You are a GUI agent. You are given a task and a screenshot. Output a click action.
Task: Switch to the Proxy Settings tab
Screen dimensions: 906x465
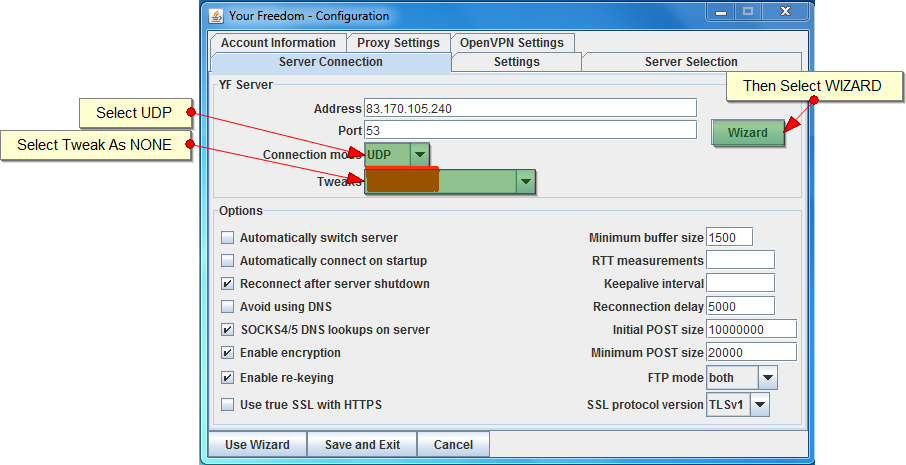[398, 43]
